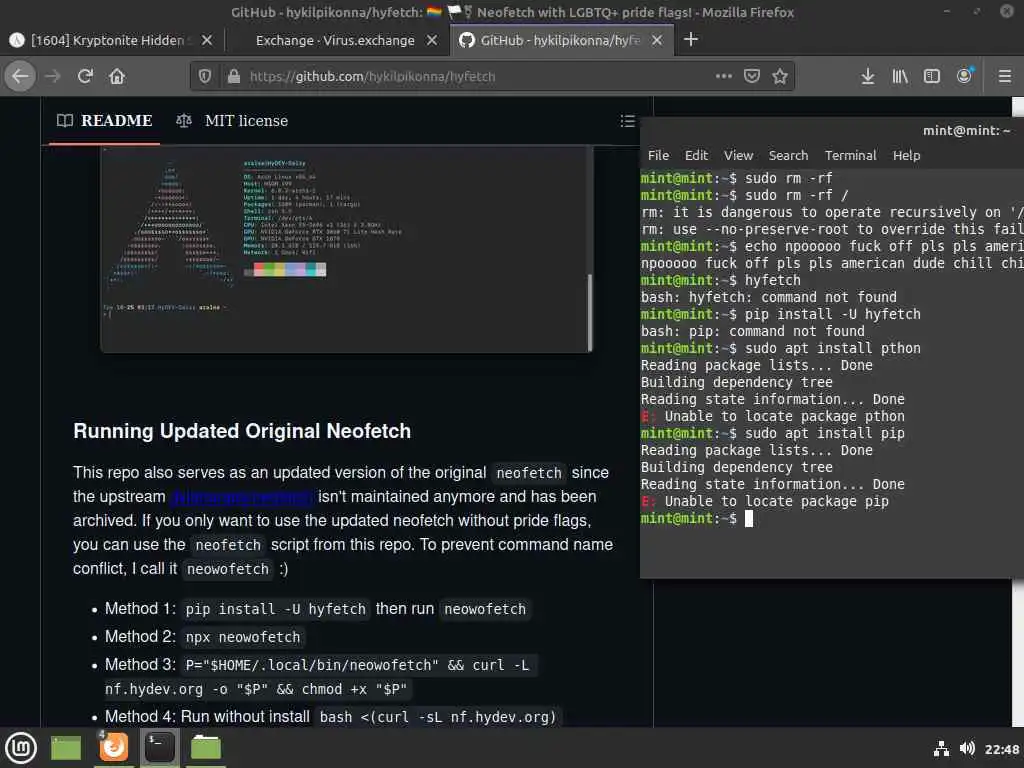Click the highlighted upstream neofetch link

[242, 497]
